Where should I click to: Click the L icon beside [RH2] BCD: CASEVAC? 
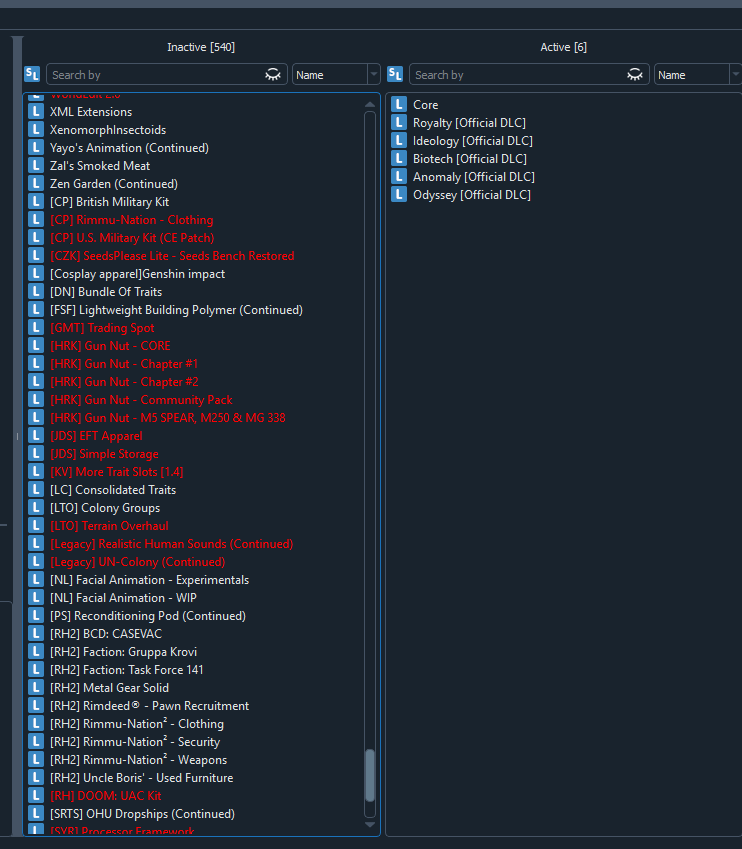(36, 634)
